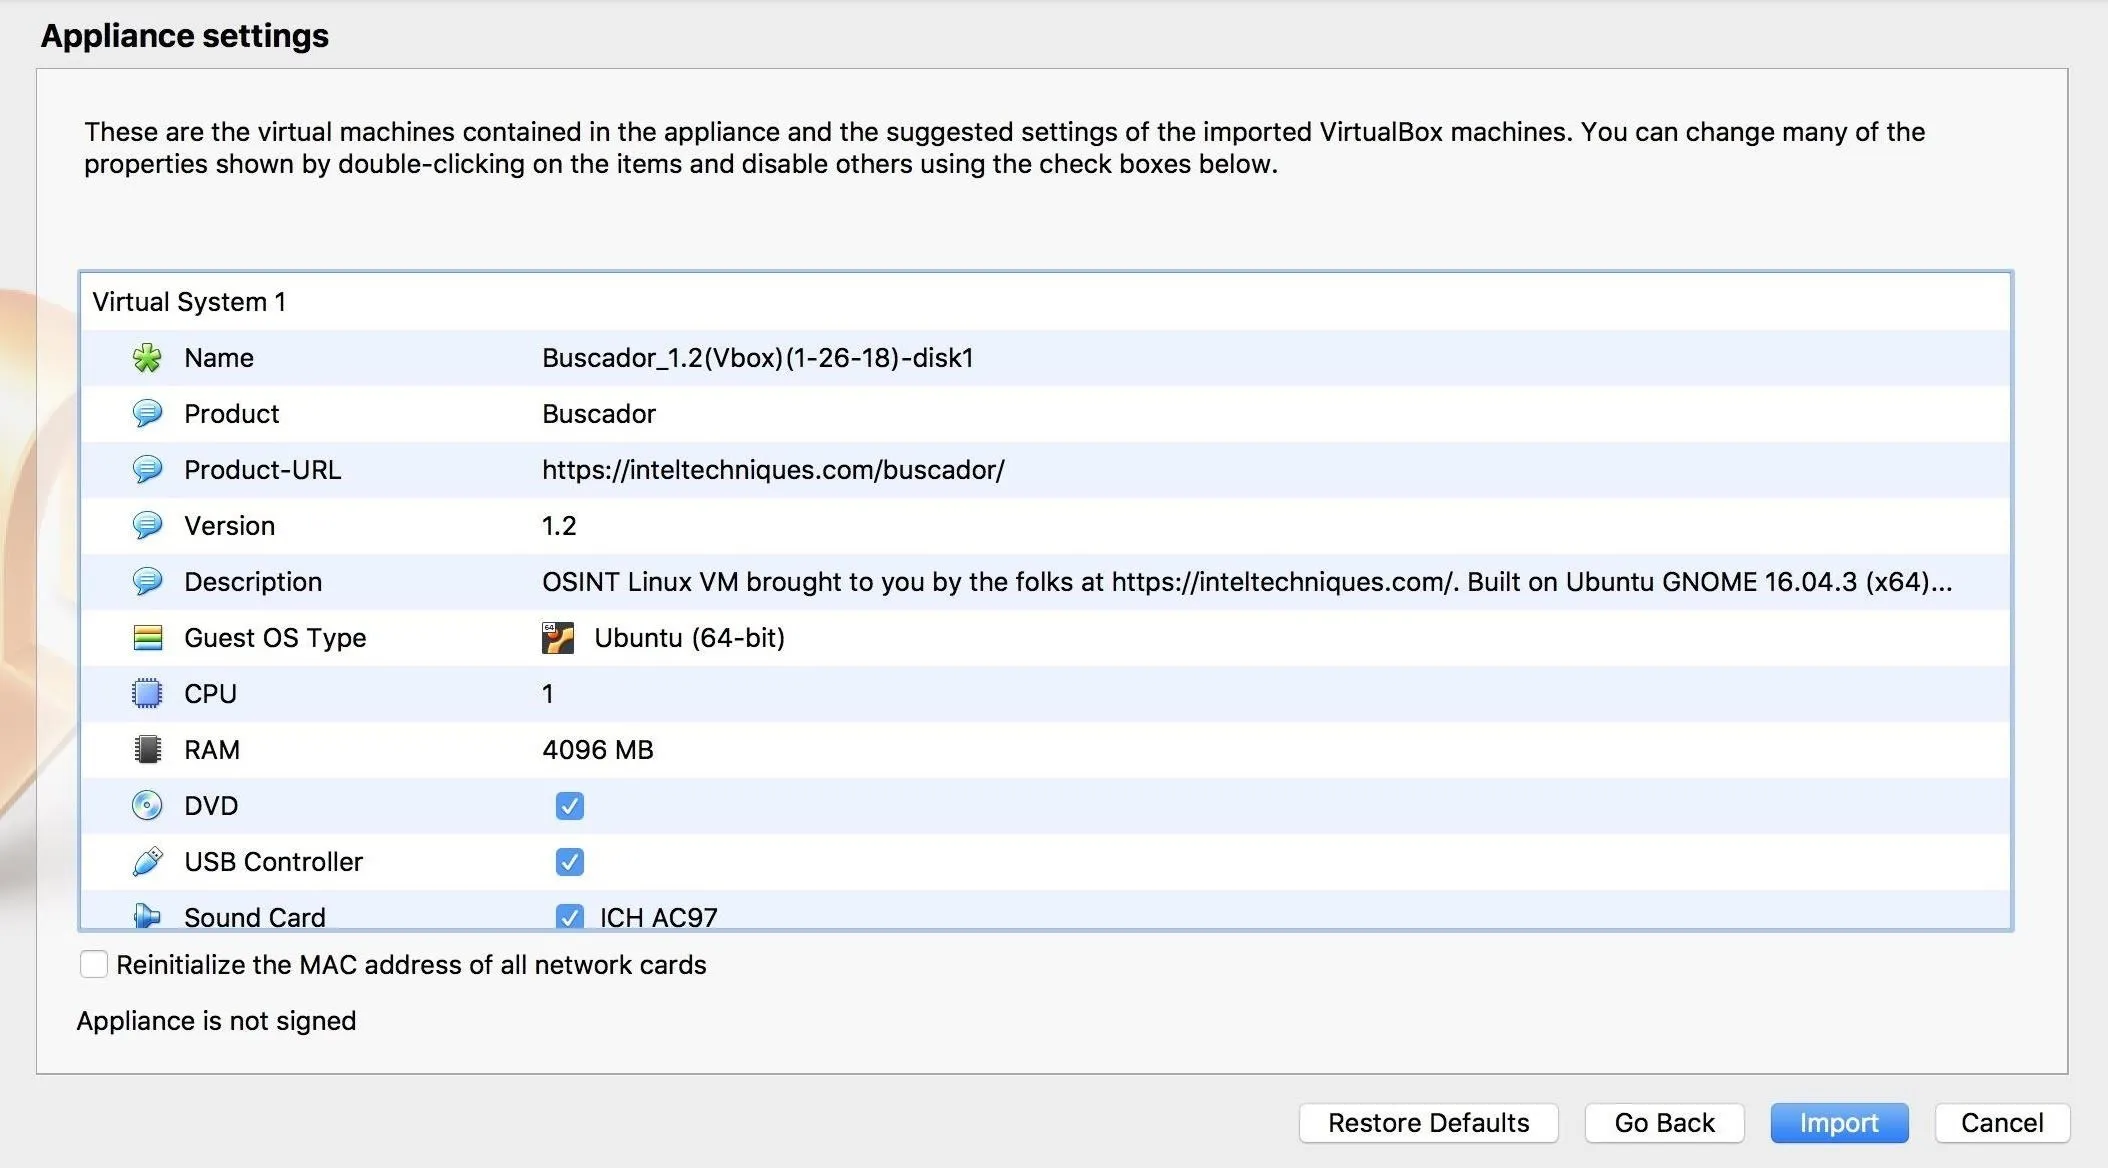
Task: Click the Appliance is not signed text
Action: click(x=216, y=1021)
